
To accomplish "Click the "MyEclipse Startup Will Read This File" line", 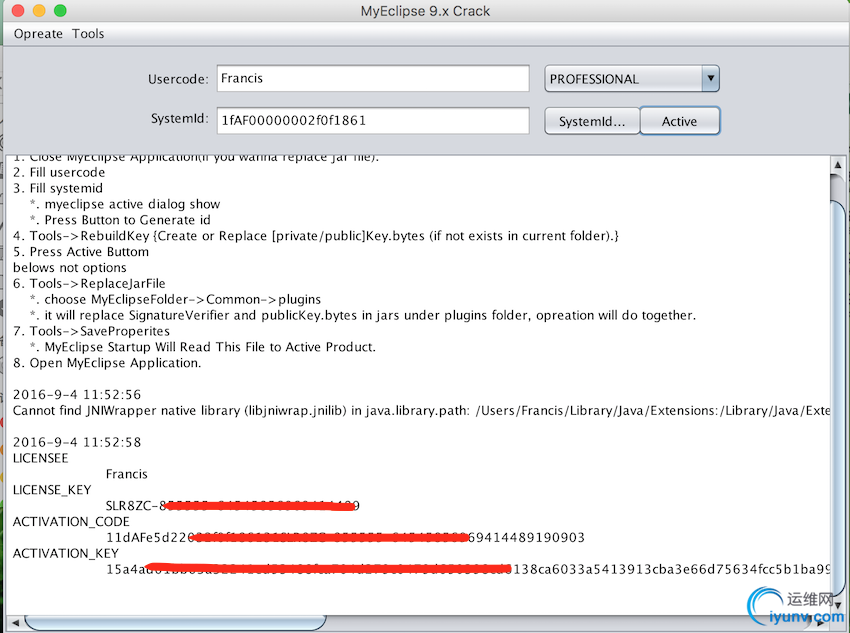I will click(x=203, y=347).
